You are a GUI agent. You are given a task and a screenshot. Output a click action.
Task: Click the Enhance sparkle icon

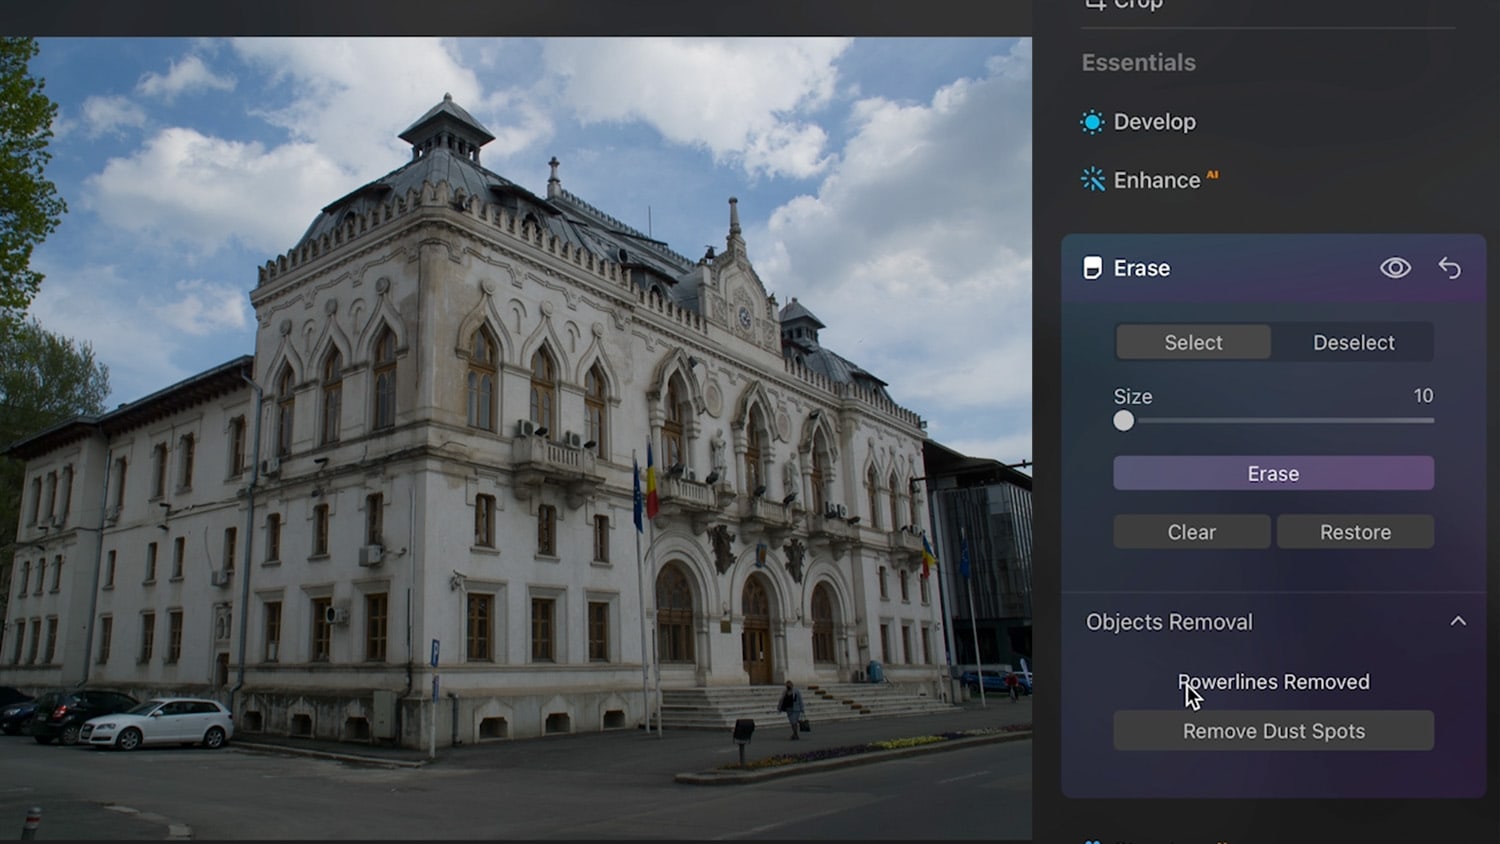click(1092, 180)
